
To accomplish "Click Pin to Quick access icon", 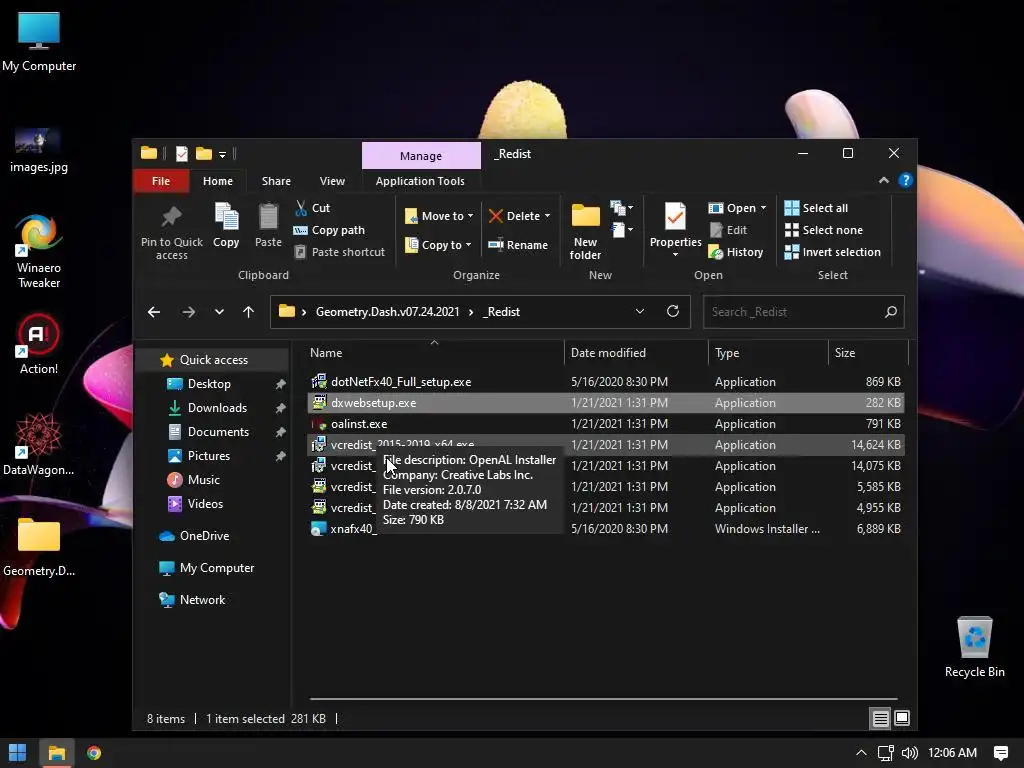I will 171,217.
